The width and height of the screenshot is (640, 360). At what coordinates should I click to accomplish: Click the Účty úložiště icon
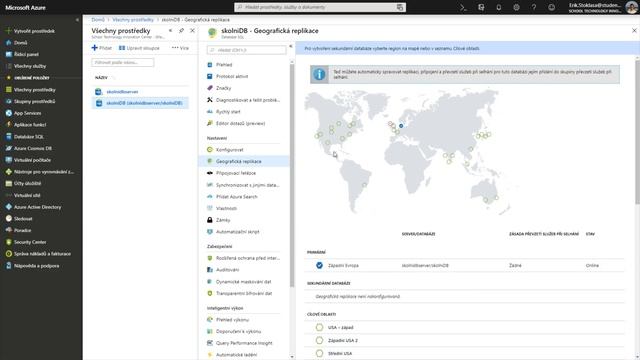click(x=9, y=184)
